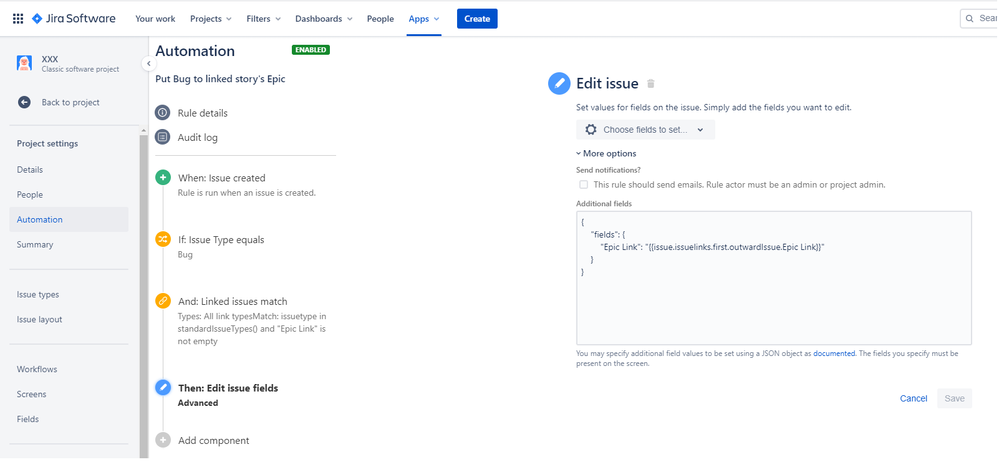Screen dimensions: 999x465
Task: Follow the documented link
Action: (x=834, y=353)
